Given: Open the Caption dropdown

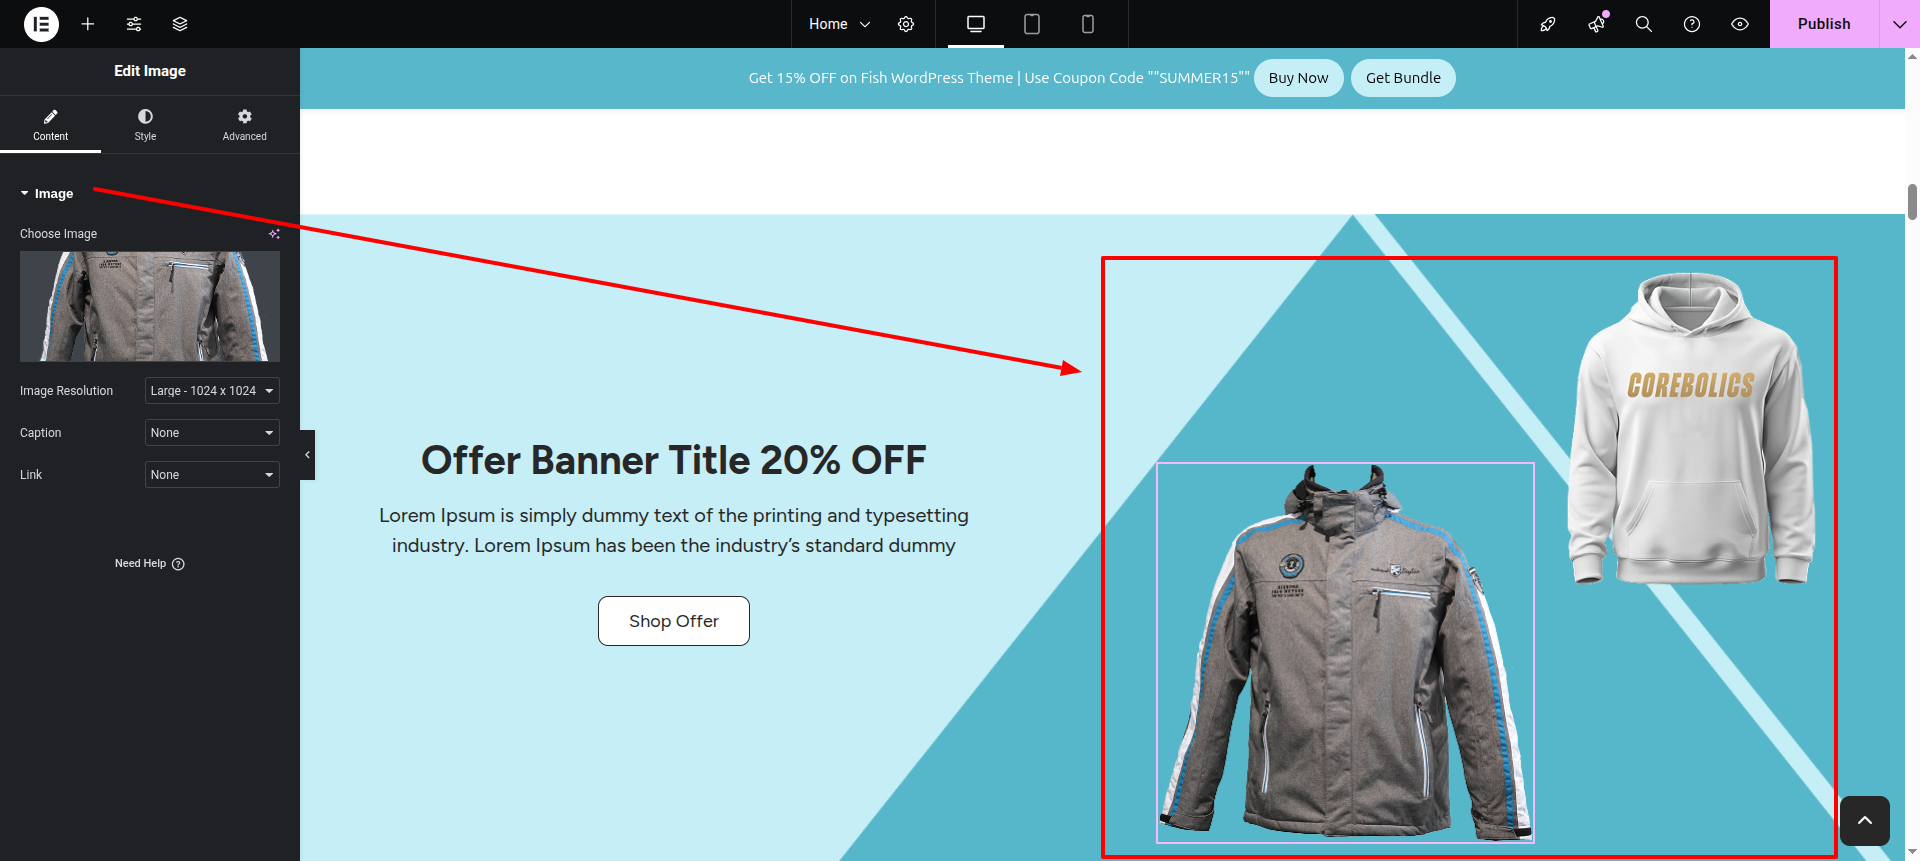Looking at the screenshot, I should coord(212,433).
